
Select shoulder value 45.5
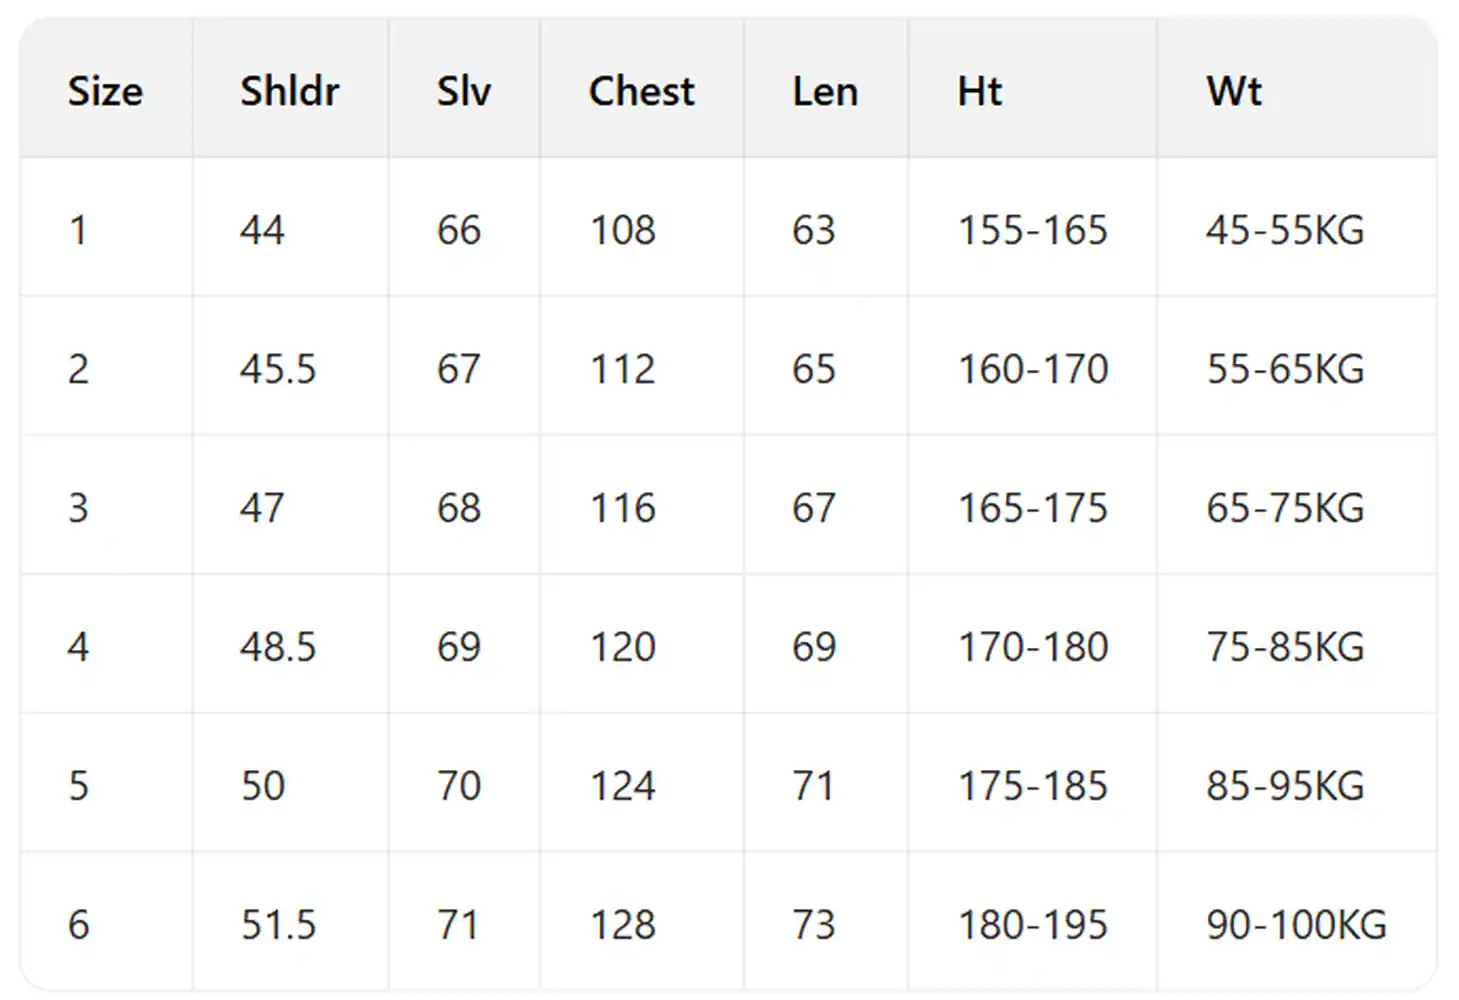[278, 370]
